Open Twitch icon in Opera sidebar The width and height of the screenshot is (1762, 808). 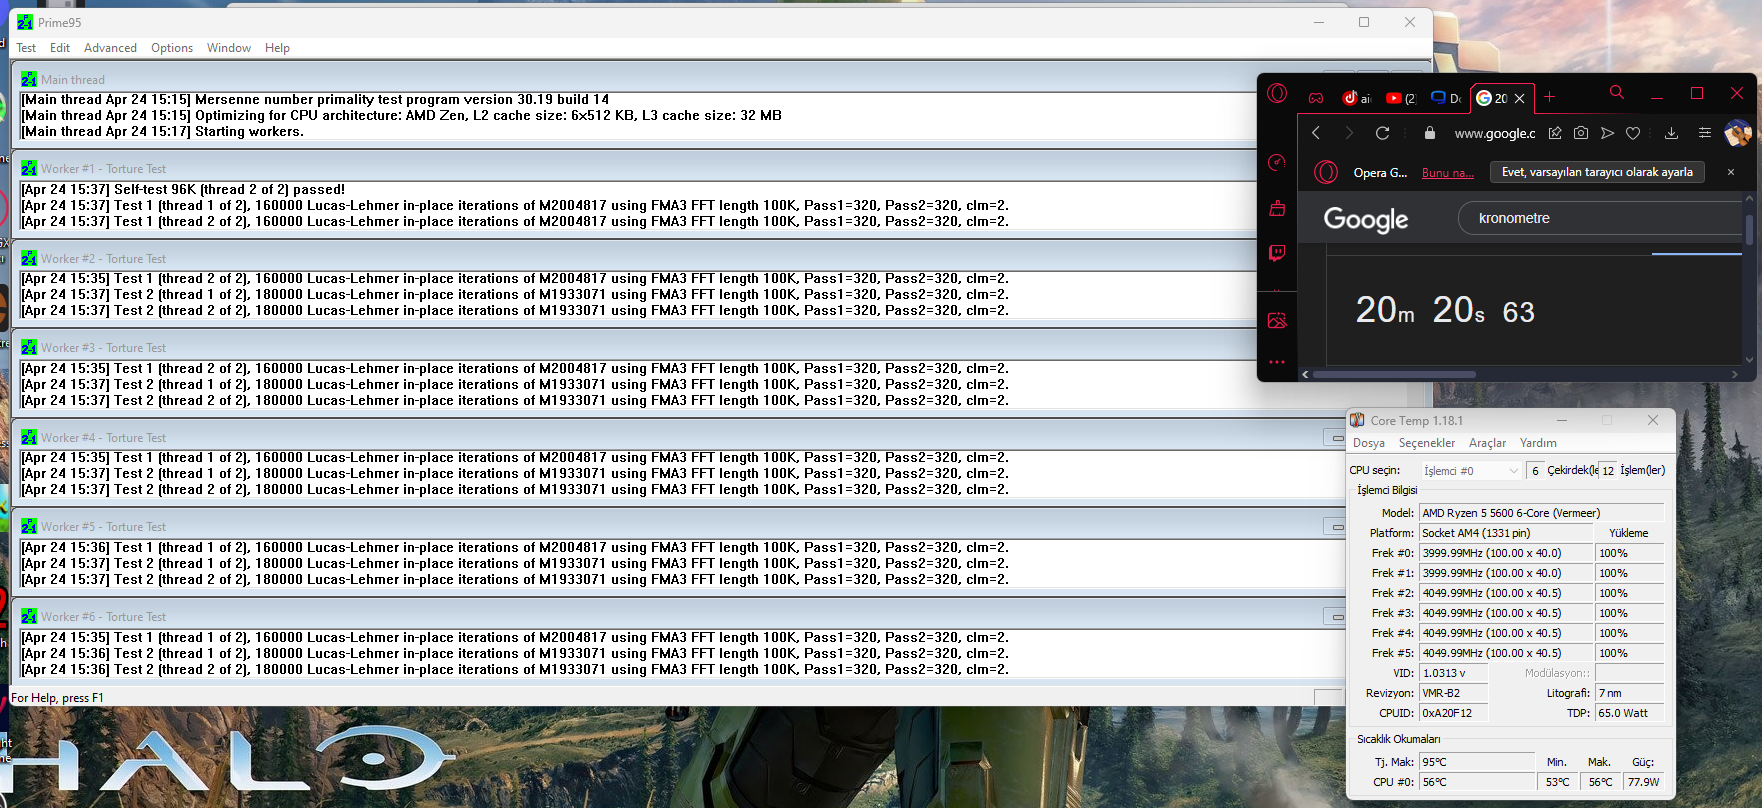(x=1277, y=253)
